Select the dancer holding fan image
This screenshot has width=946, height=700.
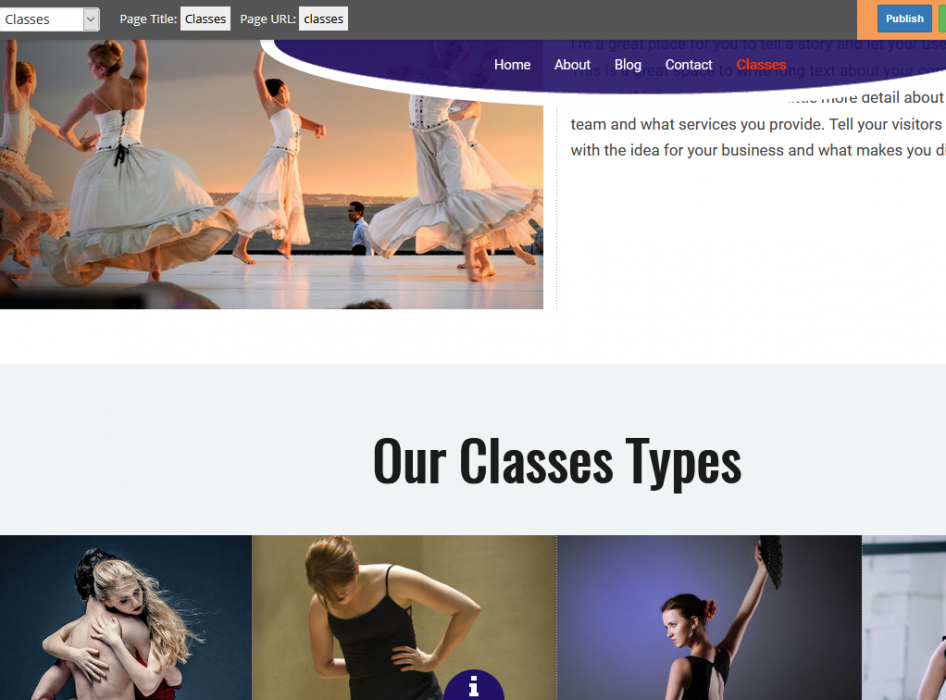click(x=710, y=617)
